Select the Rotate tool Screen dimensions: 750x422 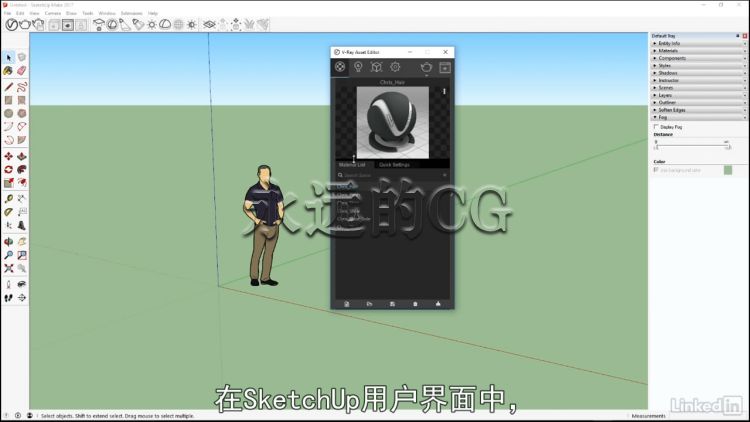(9, 170)
